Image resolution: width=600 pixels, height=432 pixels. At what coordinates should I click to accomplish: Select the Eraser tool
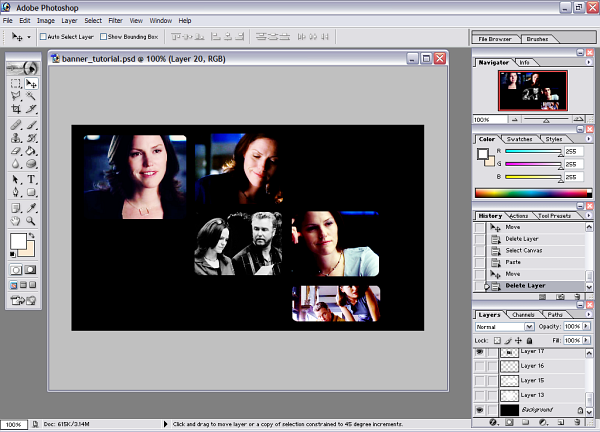click(x=16, y=151)
